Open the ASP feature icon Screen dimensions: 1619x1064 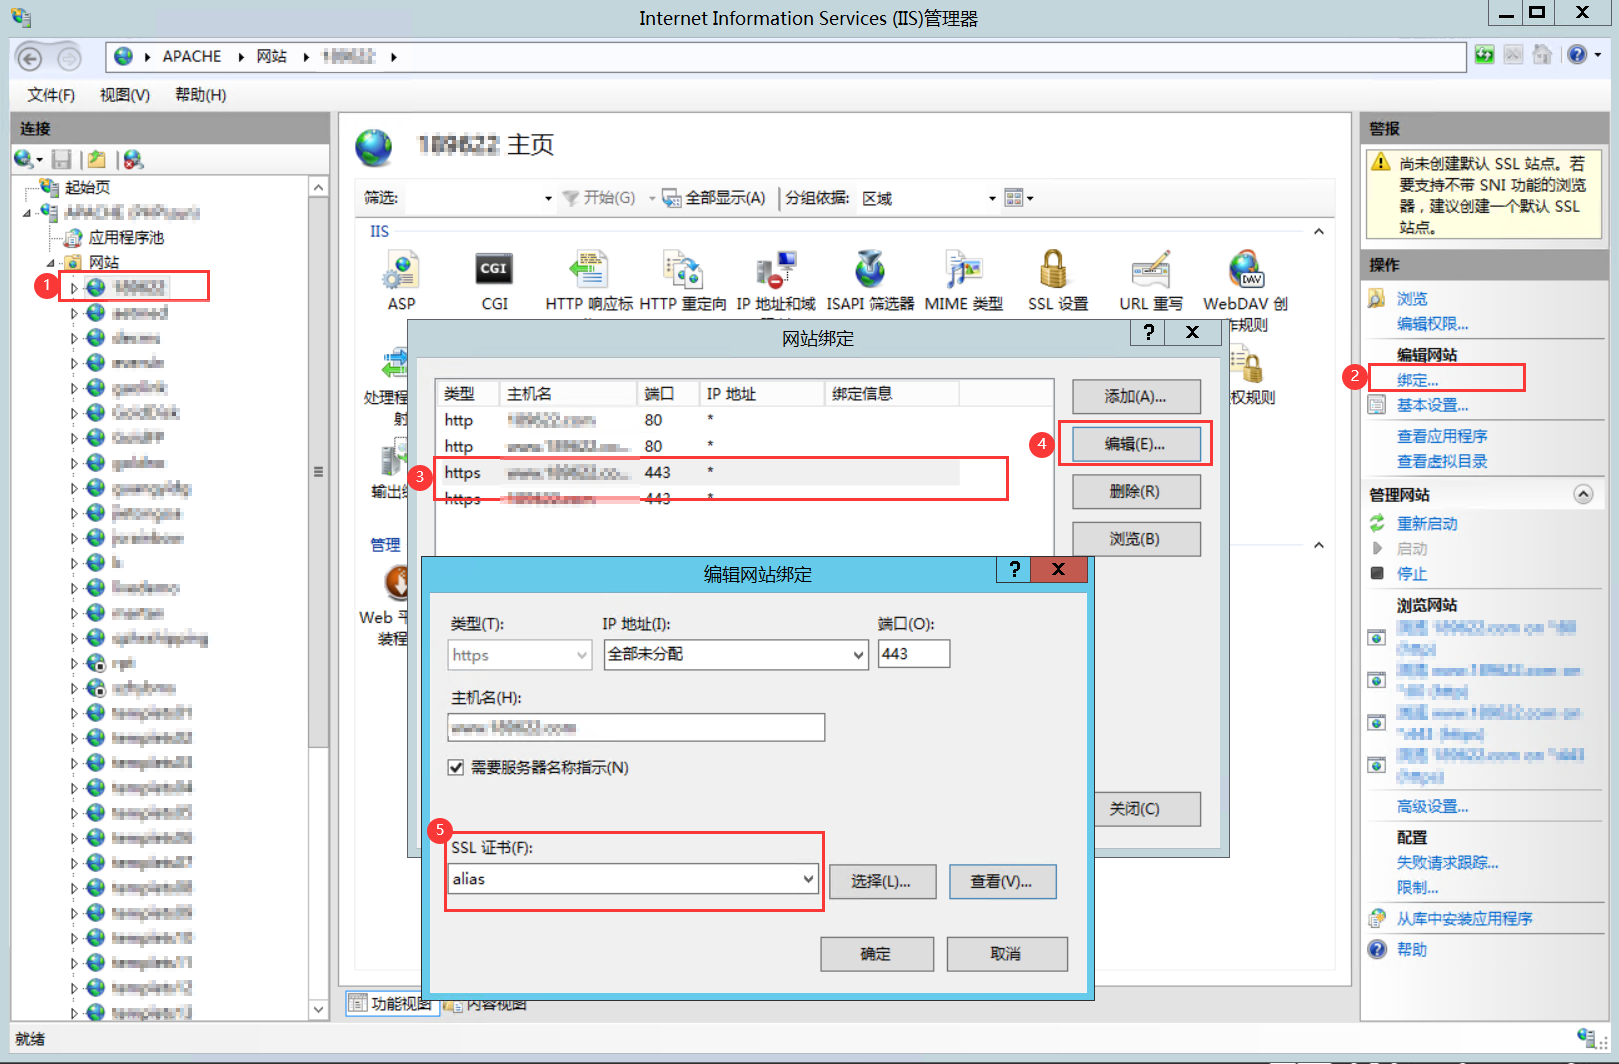[401, 270]
